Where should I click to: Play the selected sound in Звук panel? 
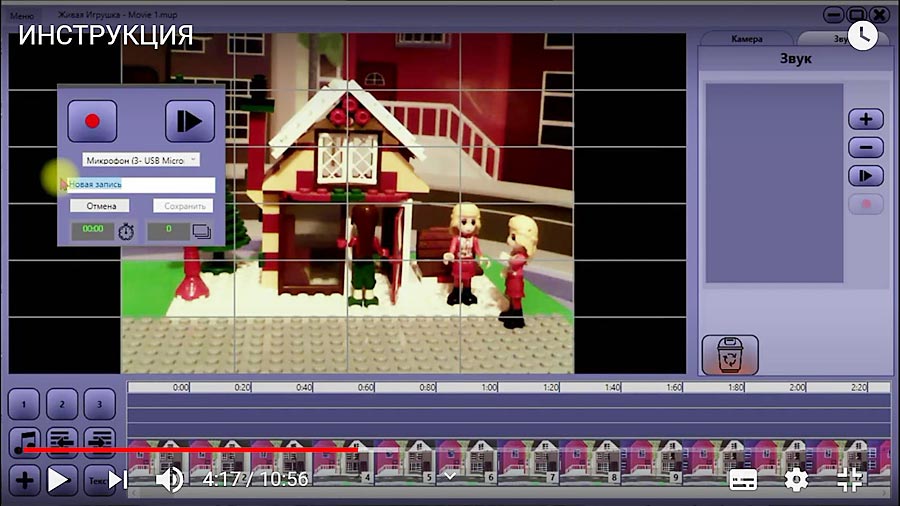coord(865,176)
